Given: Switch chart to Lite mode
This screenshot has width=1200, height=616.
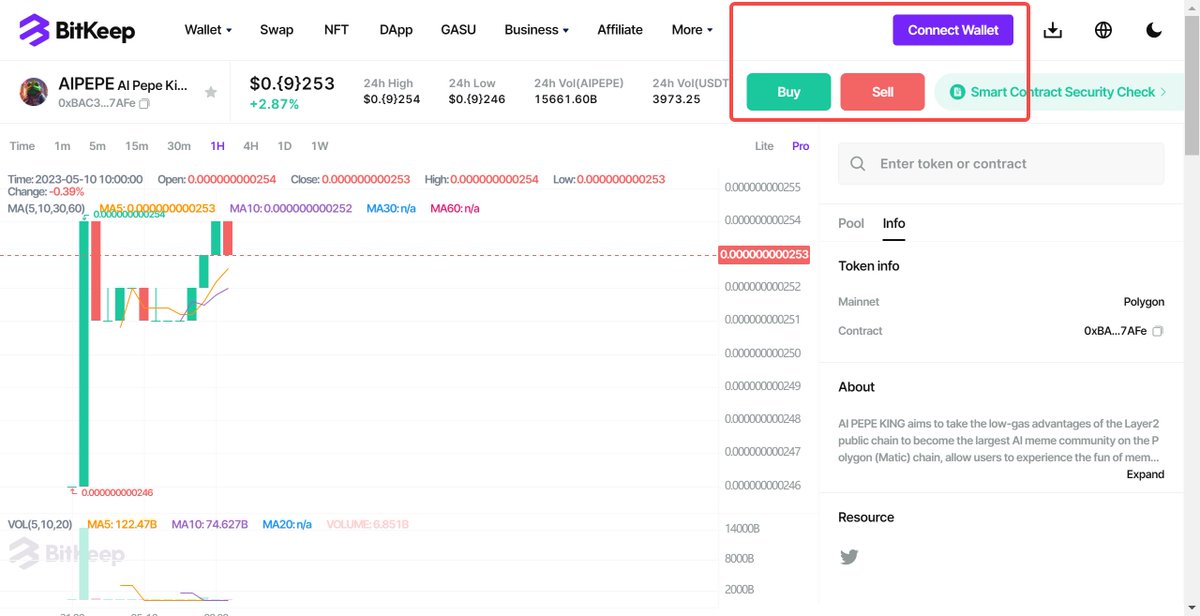Looking at the screenshot, I should 764,146.
